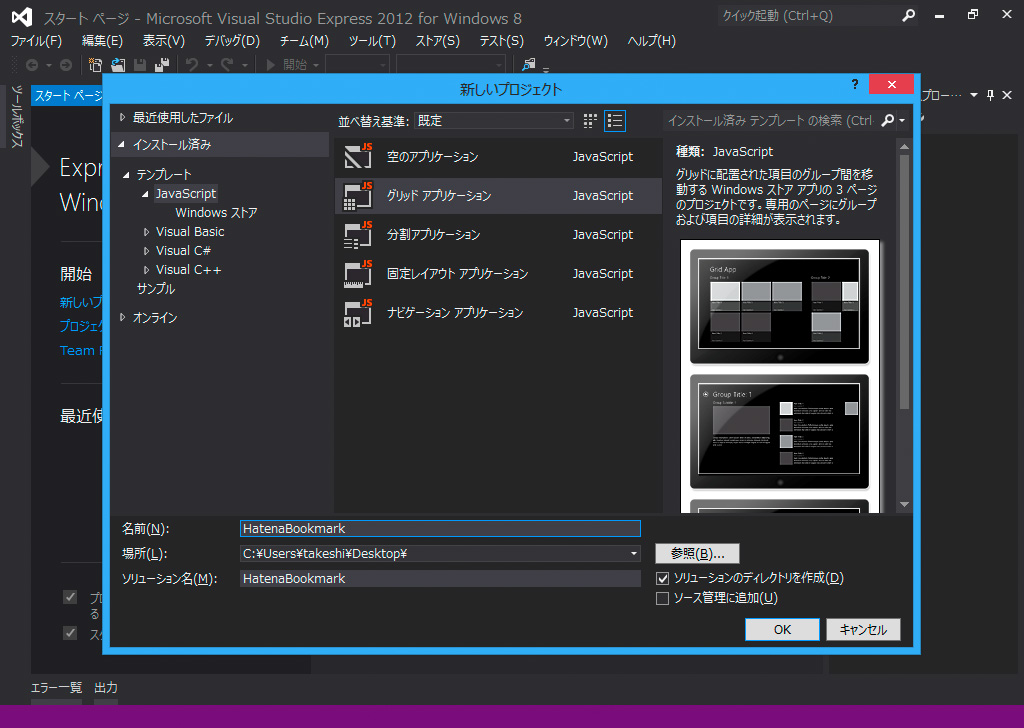Expand the Recent Files (最近使用したファイル) section

coord(122,118)
